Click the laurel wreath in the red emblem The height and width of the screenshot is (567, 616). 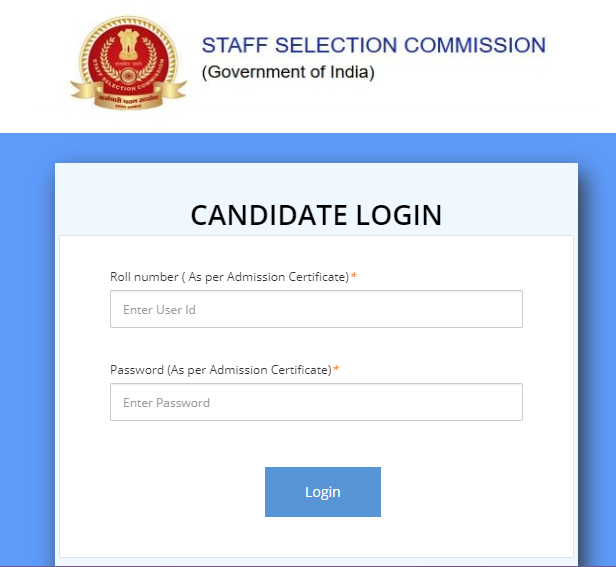pos(128,59)
